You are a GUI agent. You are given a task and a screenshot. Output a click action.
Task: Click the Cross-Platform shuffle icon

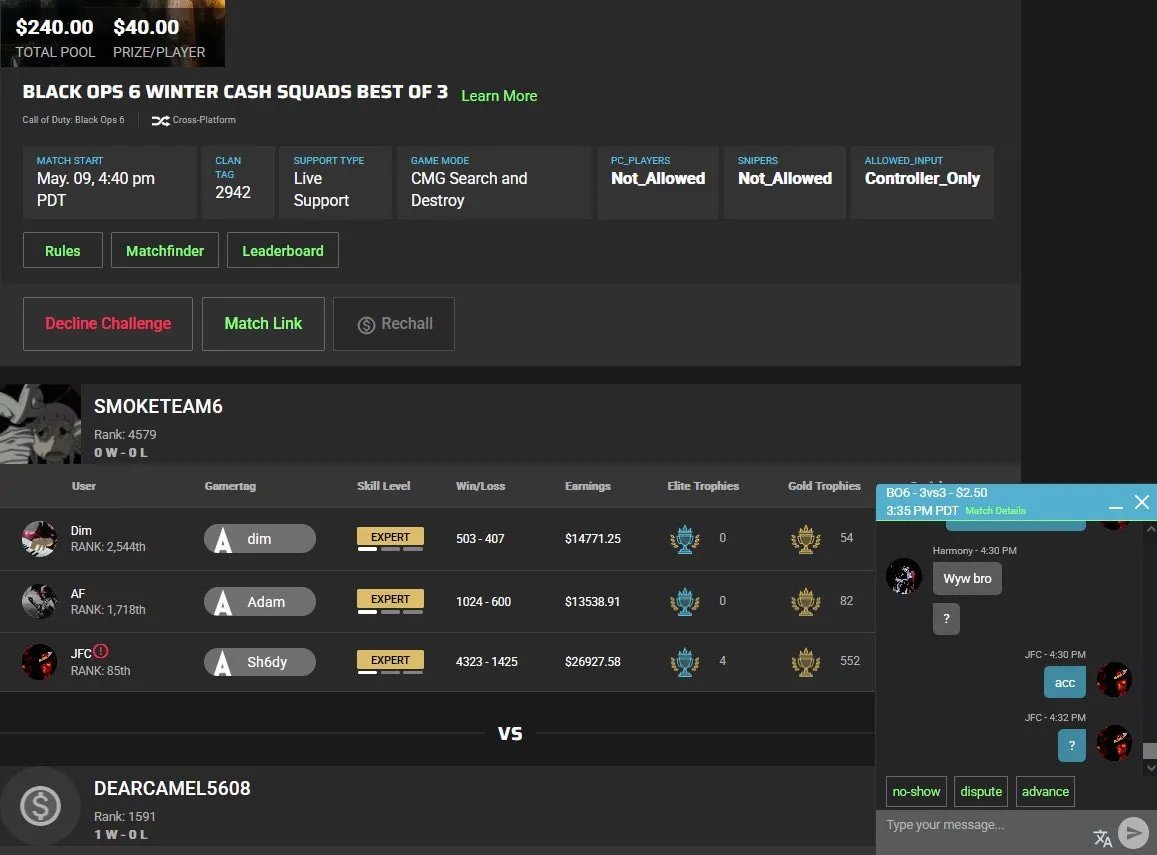pyautogui.click(x=160, y=120)
